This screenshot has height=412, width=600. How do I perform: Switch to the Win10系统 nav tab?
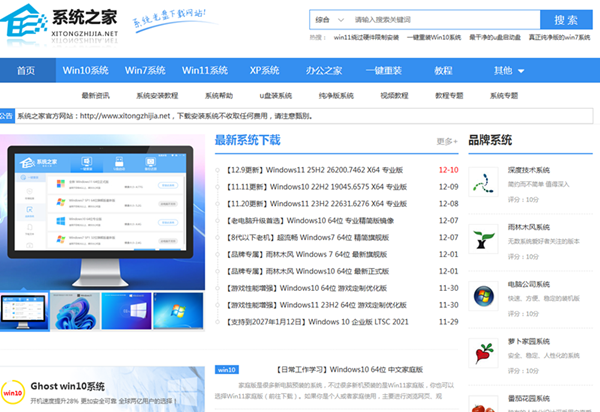[x=86, y=71]
